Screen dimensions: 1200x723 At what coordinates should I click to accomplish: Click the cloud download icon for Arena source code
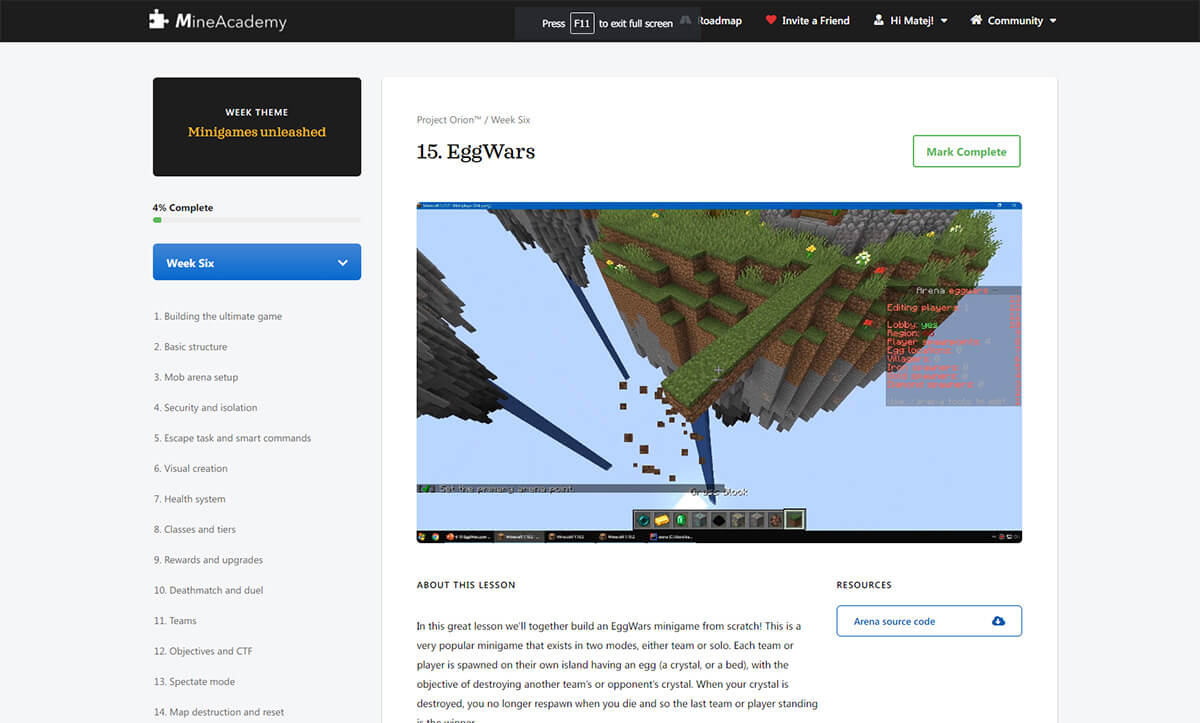pyautogui.click(x=998, y=621)
